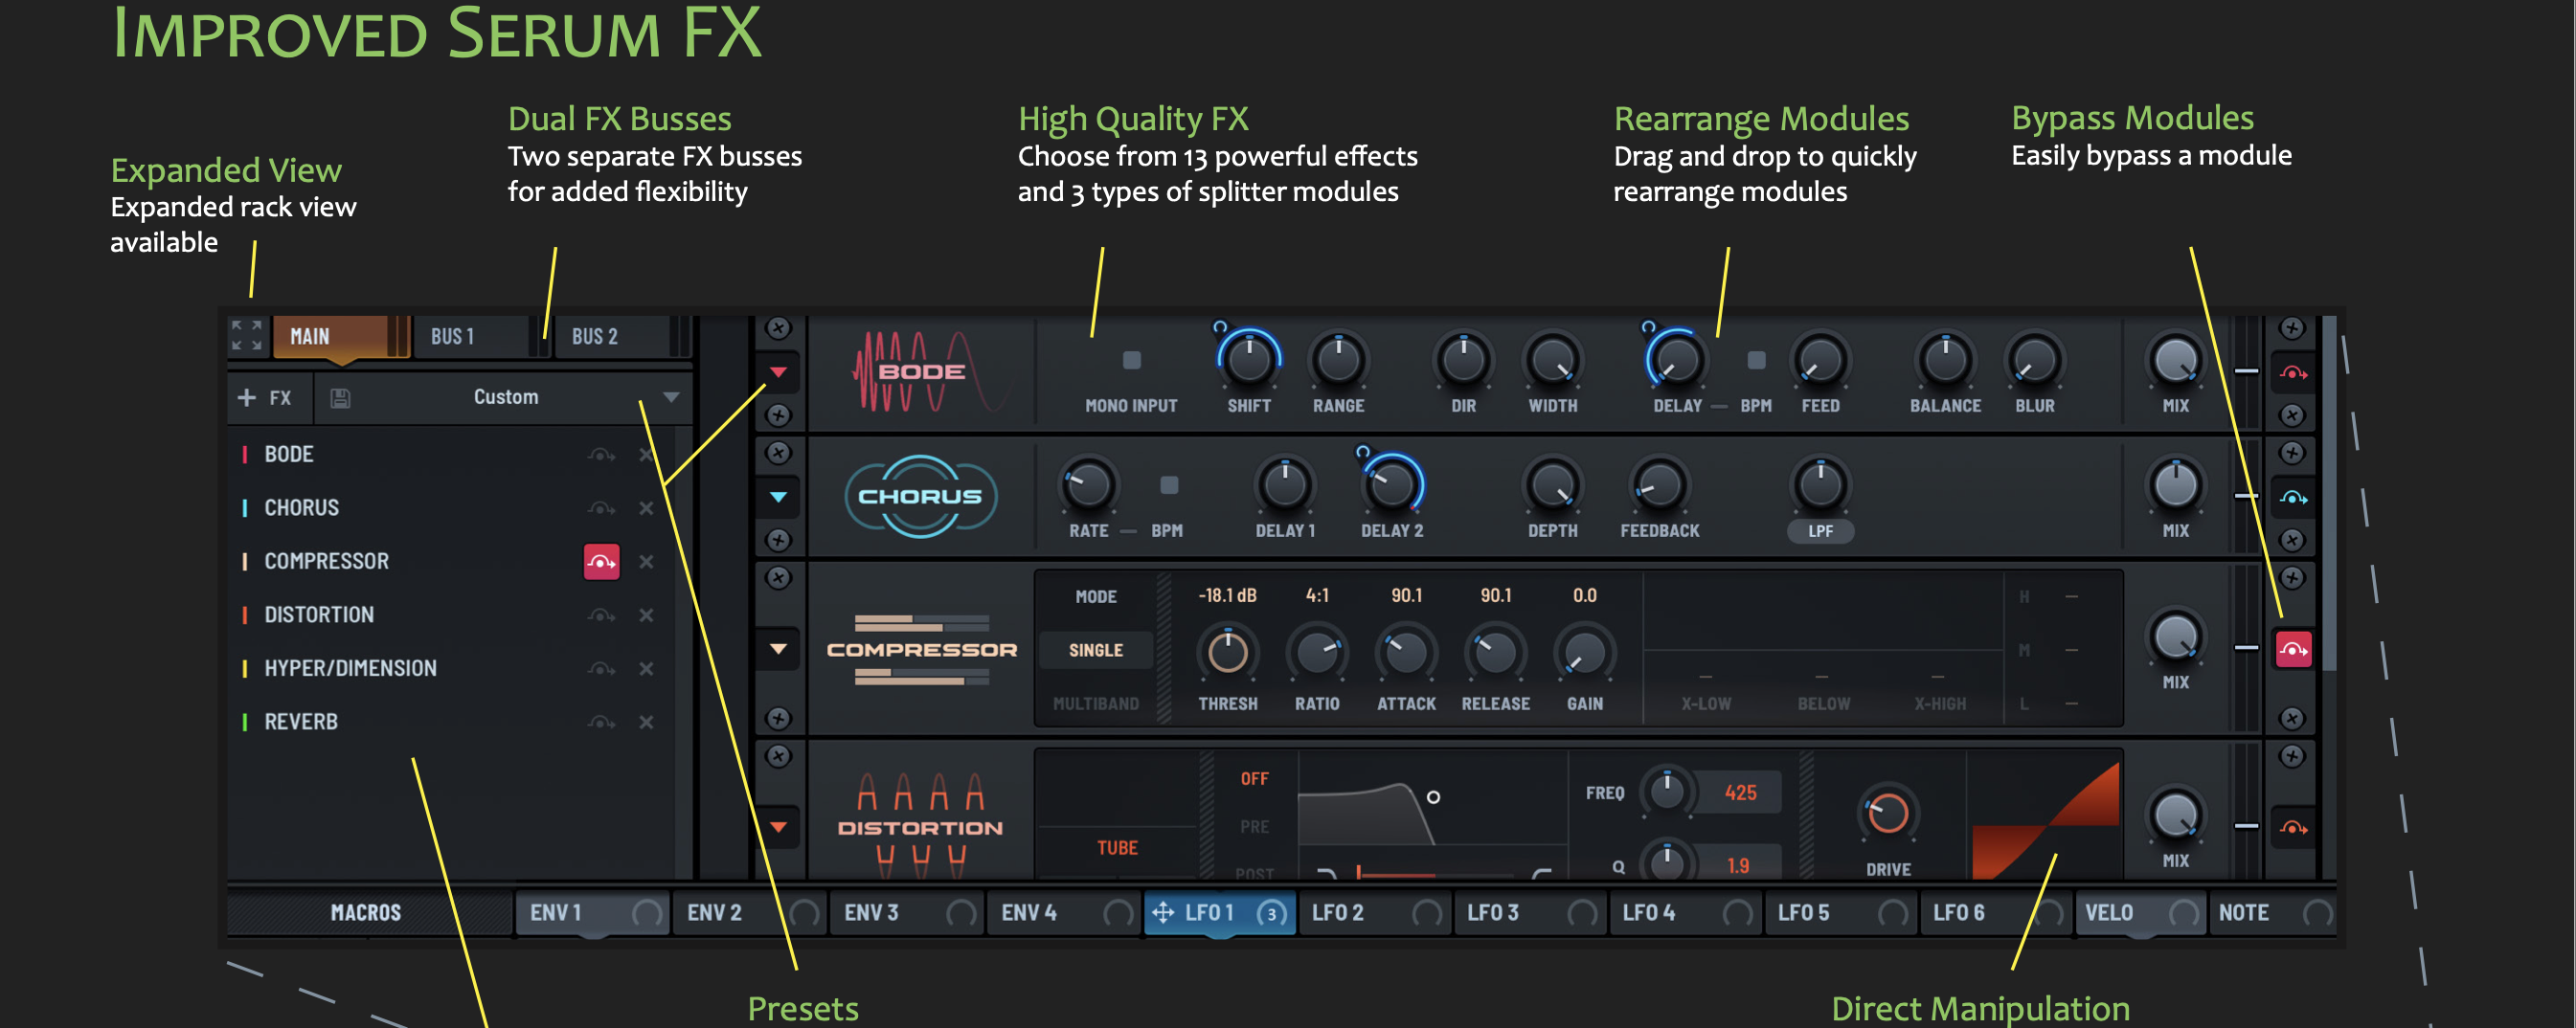Select the NOTE modulator tab
Image resolution: width=2576 pixels, height=1028 pixels.
coord(2273,912)
